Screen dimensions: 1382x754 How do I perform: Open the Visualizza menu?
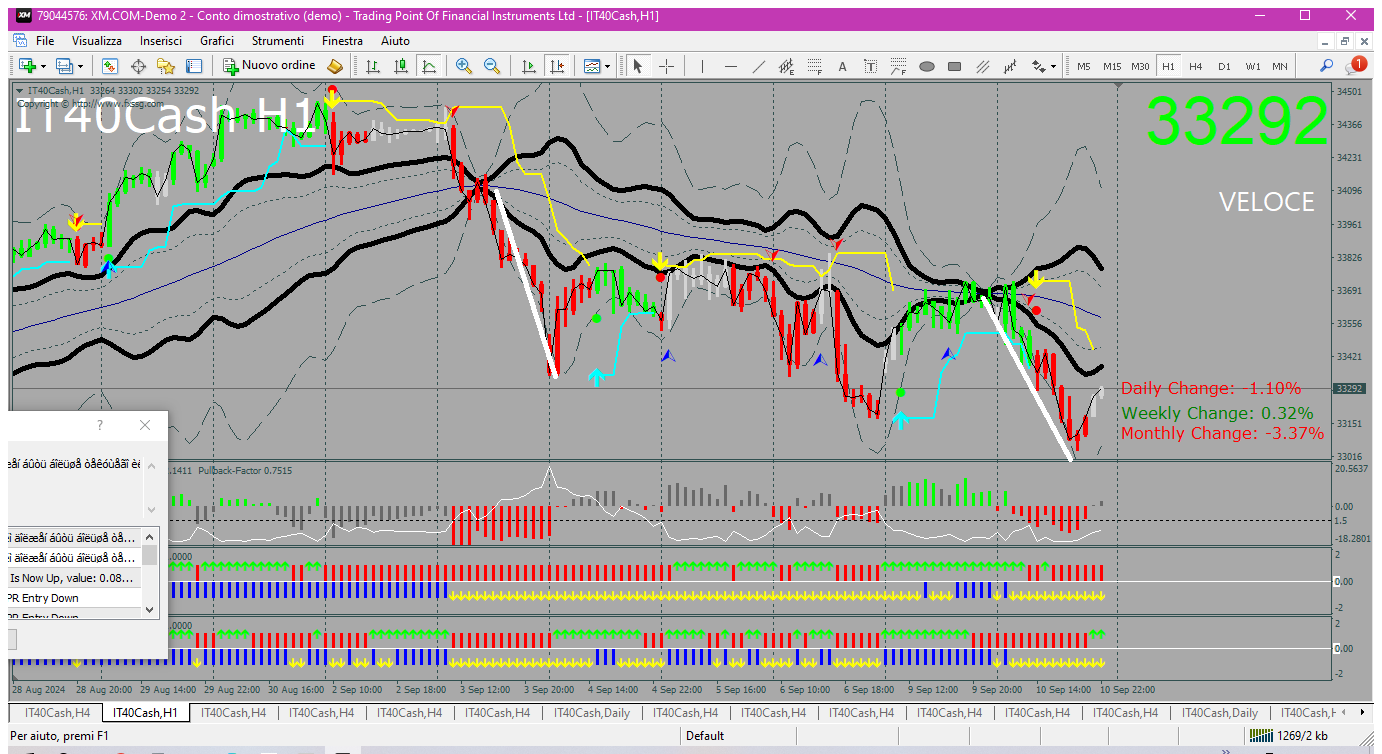tap(97, 41)
